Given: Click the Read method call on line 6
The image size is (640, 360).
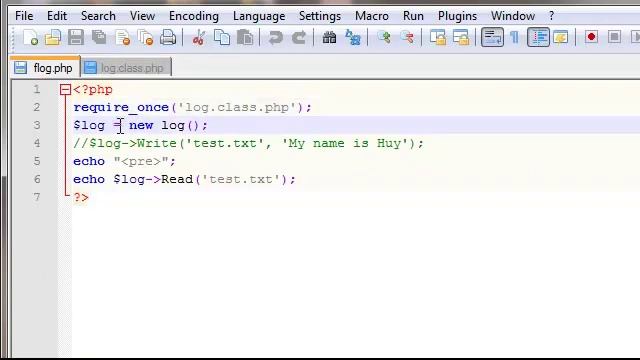Looking at the screenshot, I should coord(177,179).
